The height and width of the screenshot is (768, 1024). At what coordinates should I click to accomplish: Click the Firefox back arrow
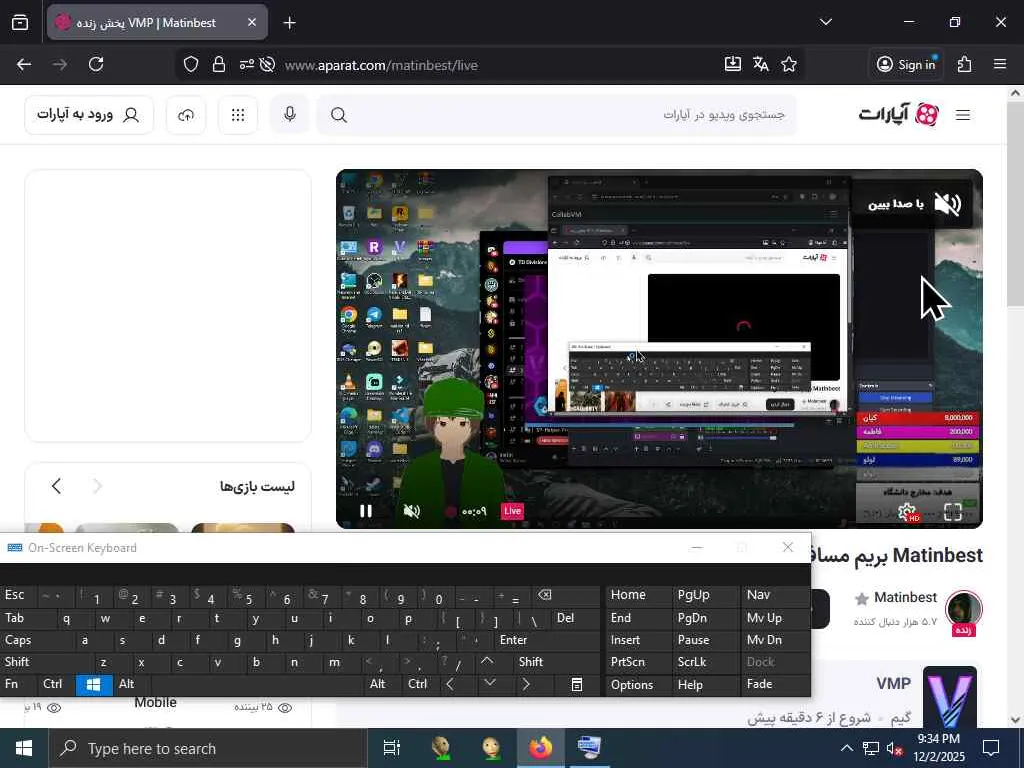pos(24,64)
